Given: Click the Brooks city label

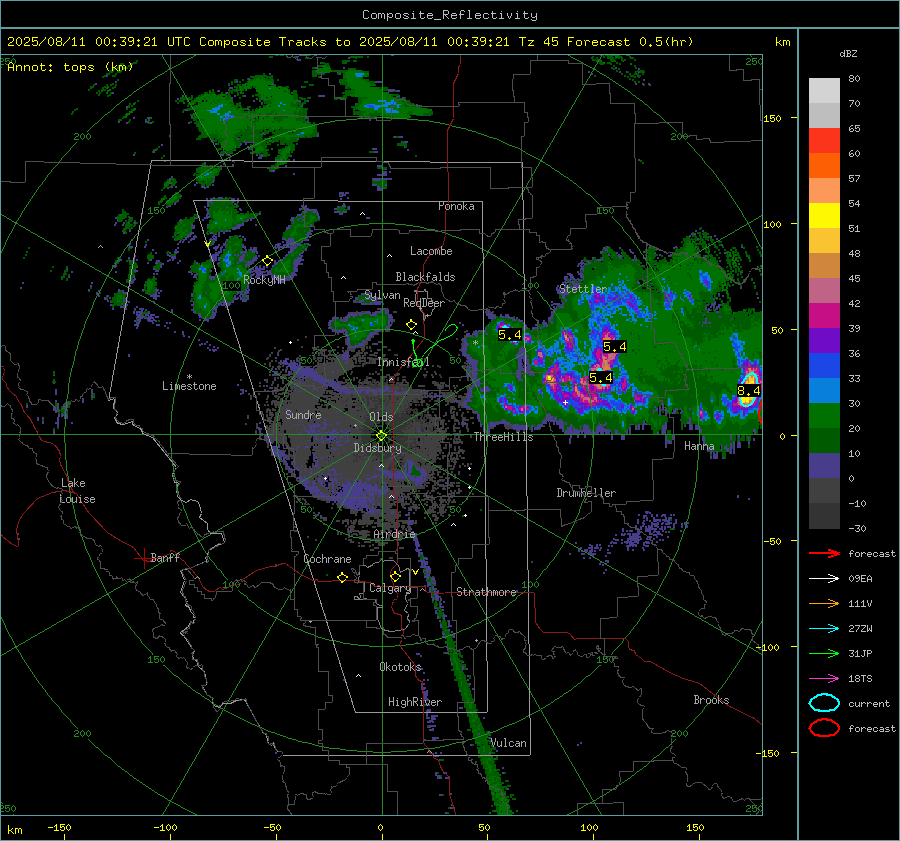Looking at the screenshot, I should pyautogui.click(x=711, y=700).
